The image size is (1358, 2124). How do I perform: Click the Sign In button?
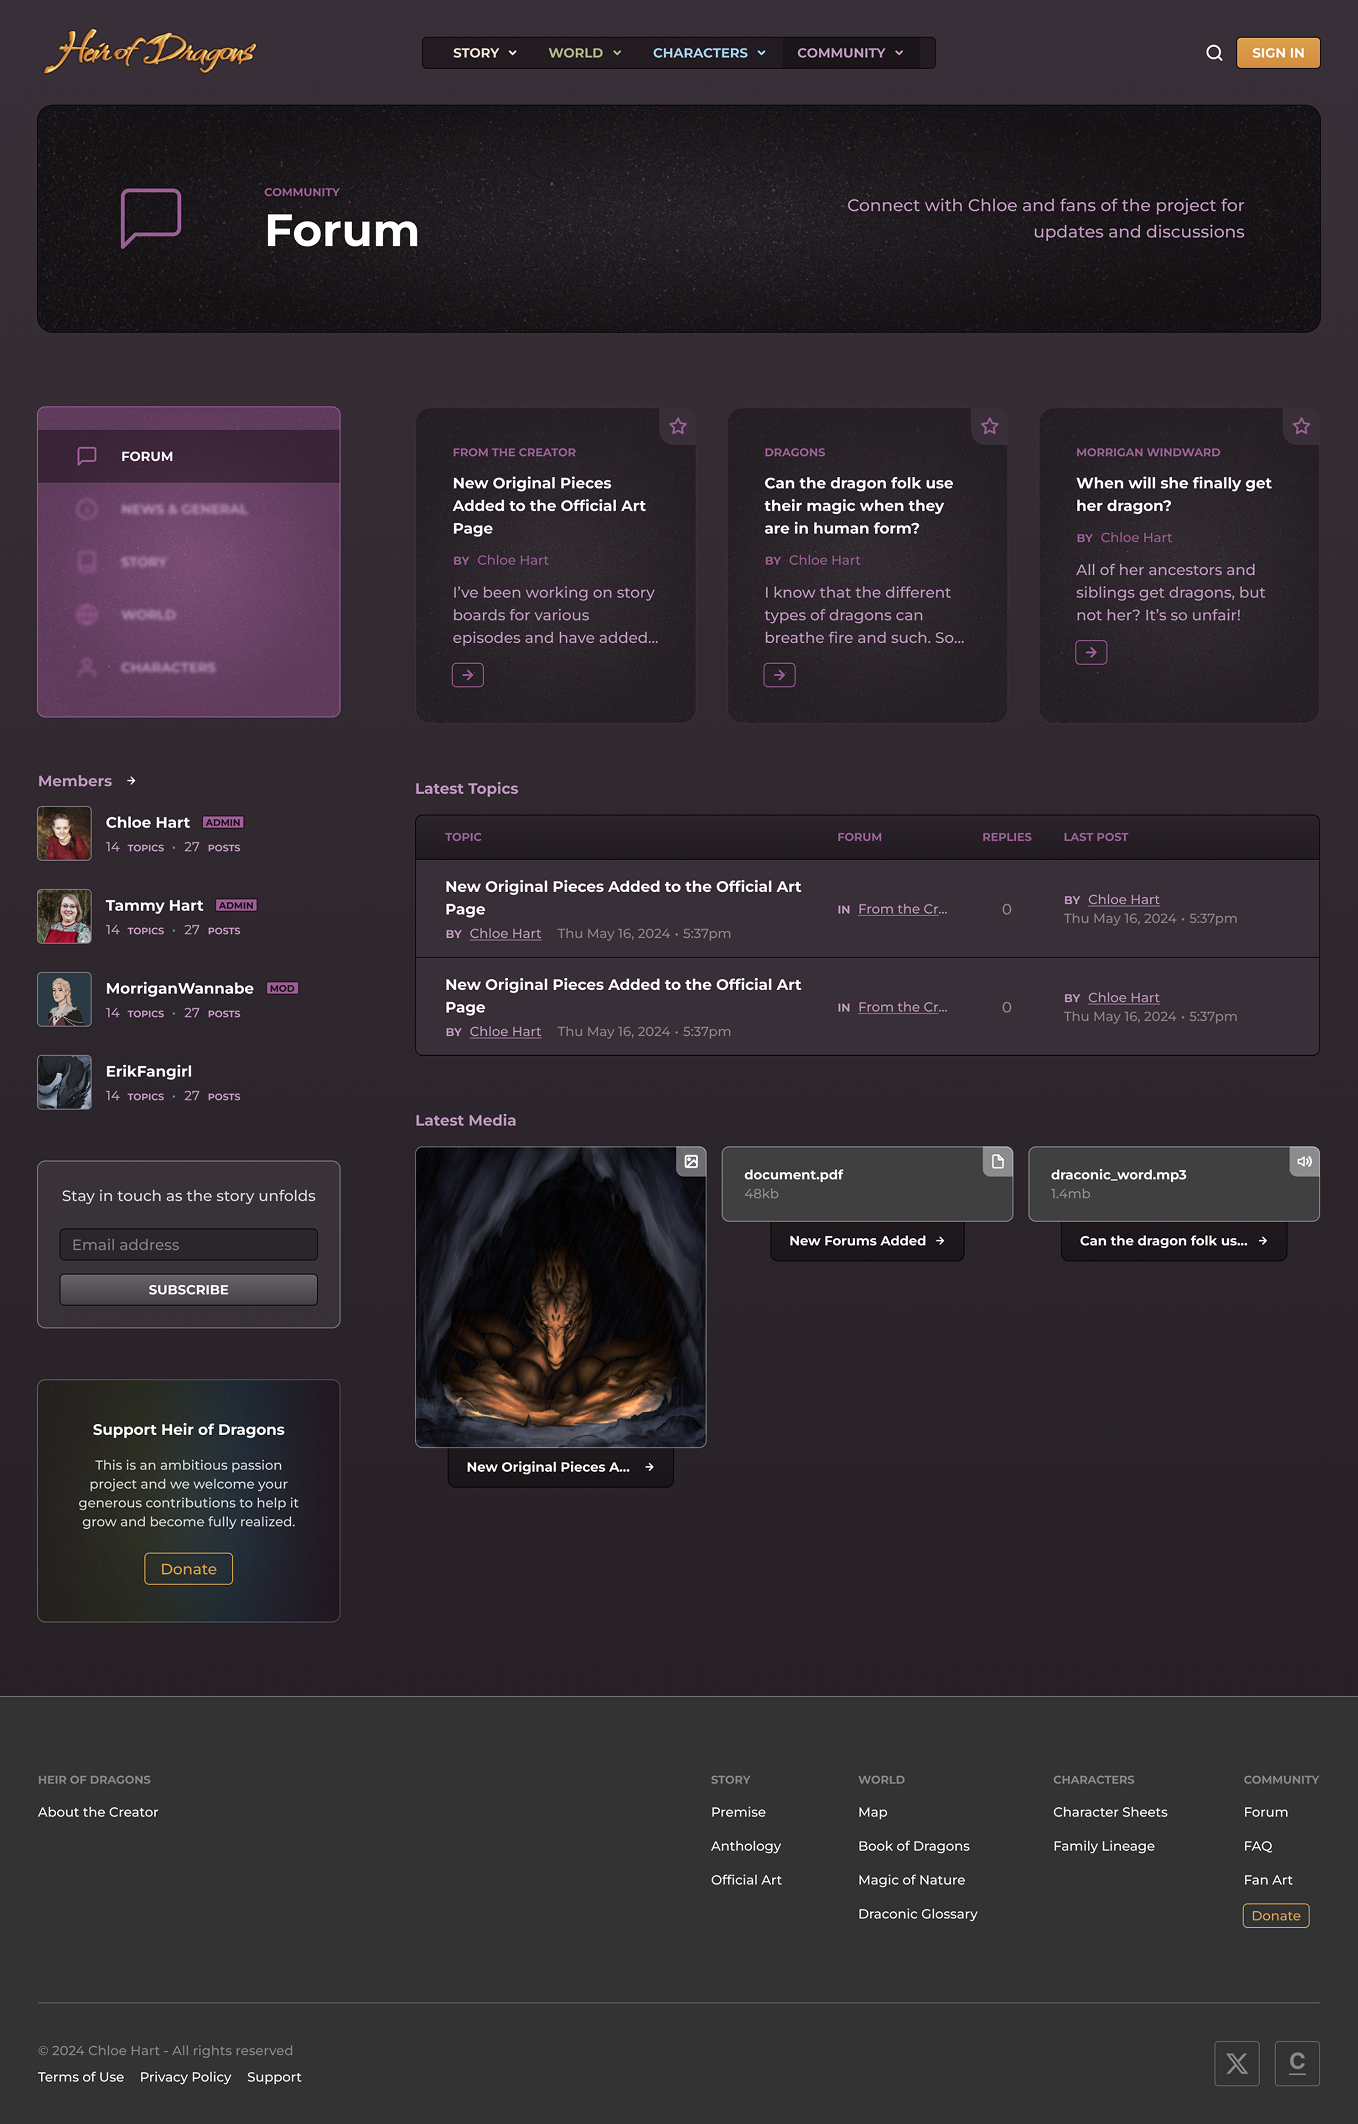pos(1278,53)
